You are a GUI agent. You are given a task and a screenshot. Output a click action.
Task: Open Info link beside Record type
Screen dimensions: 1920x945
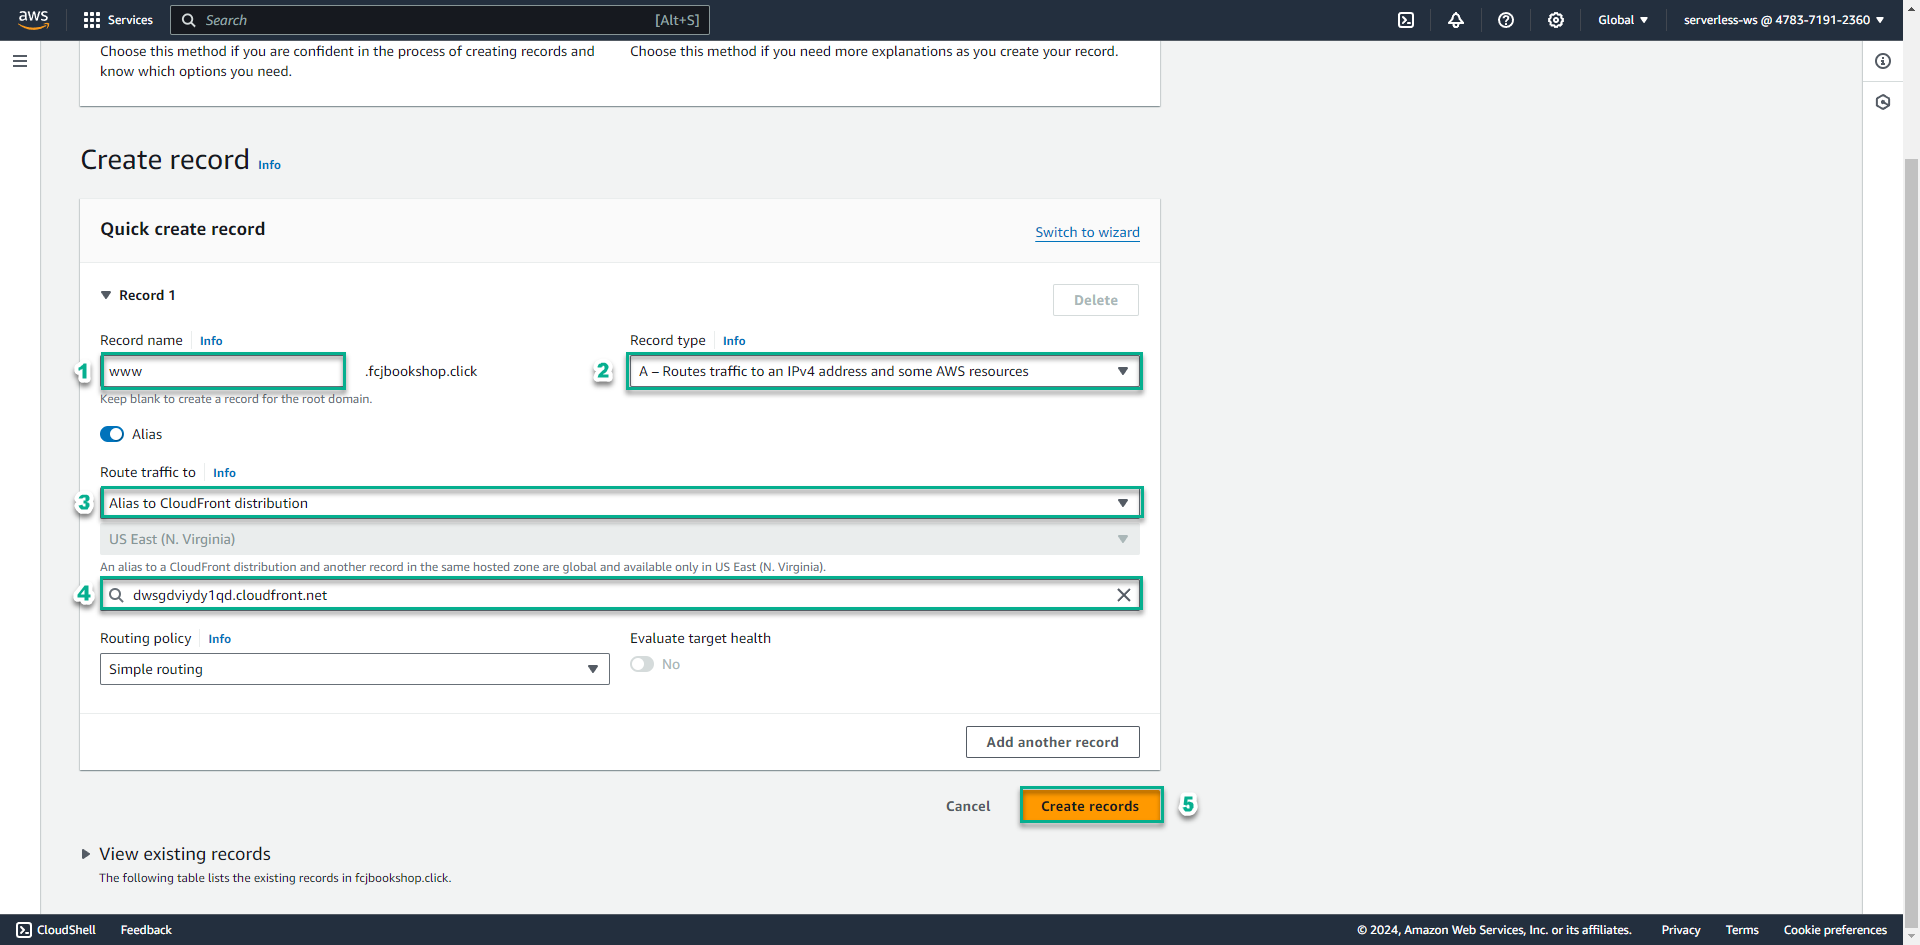[x=734, y=341]
